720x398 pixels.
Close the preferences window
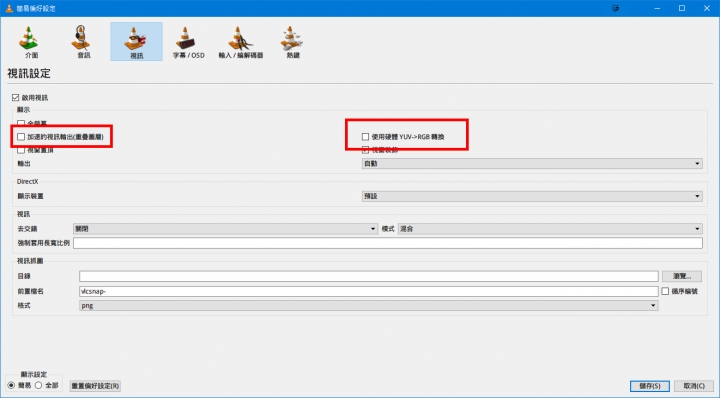pyautogui.click(x=707, y=8)
